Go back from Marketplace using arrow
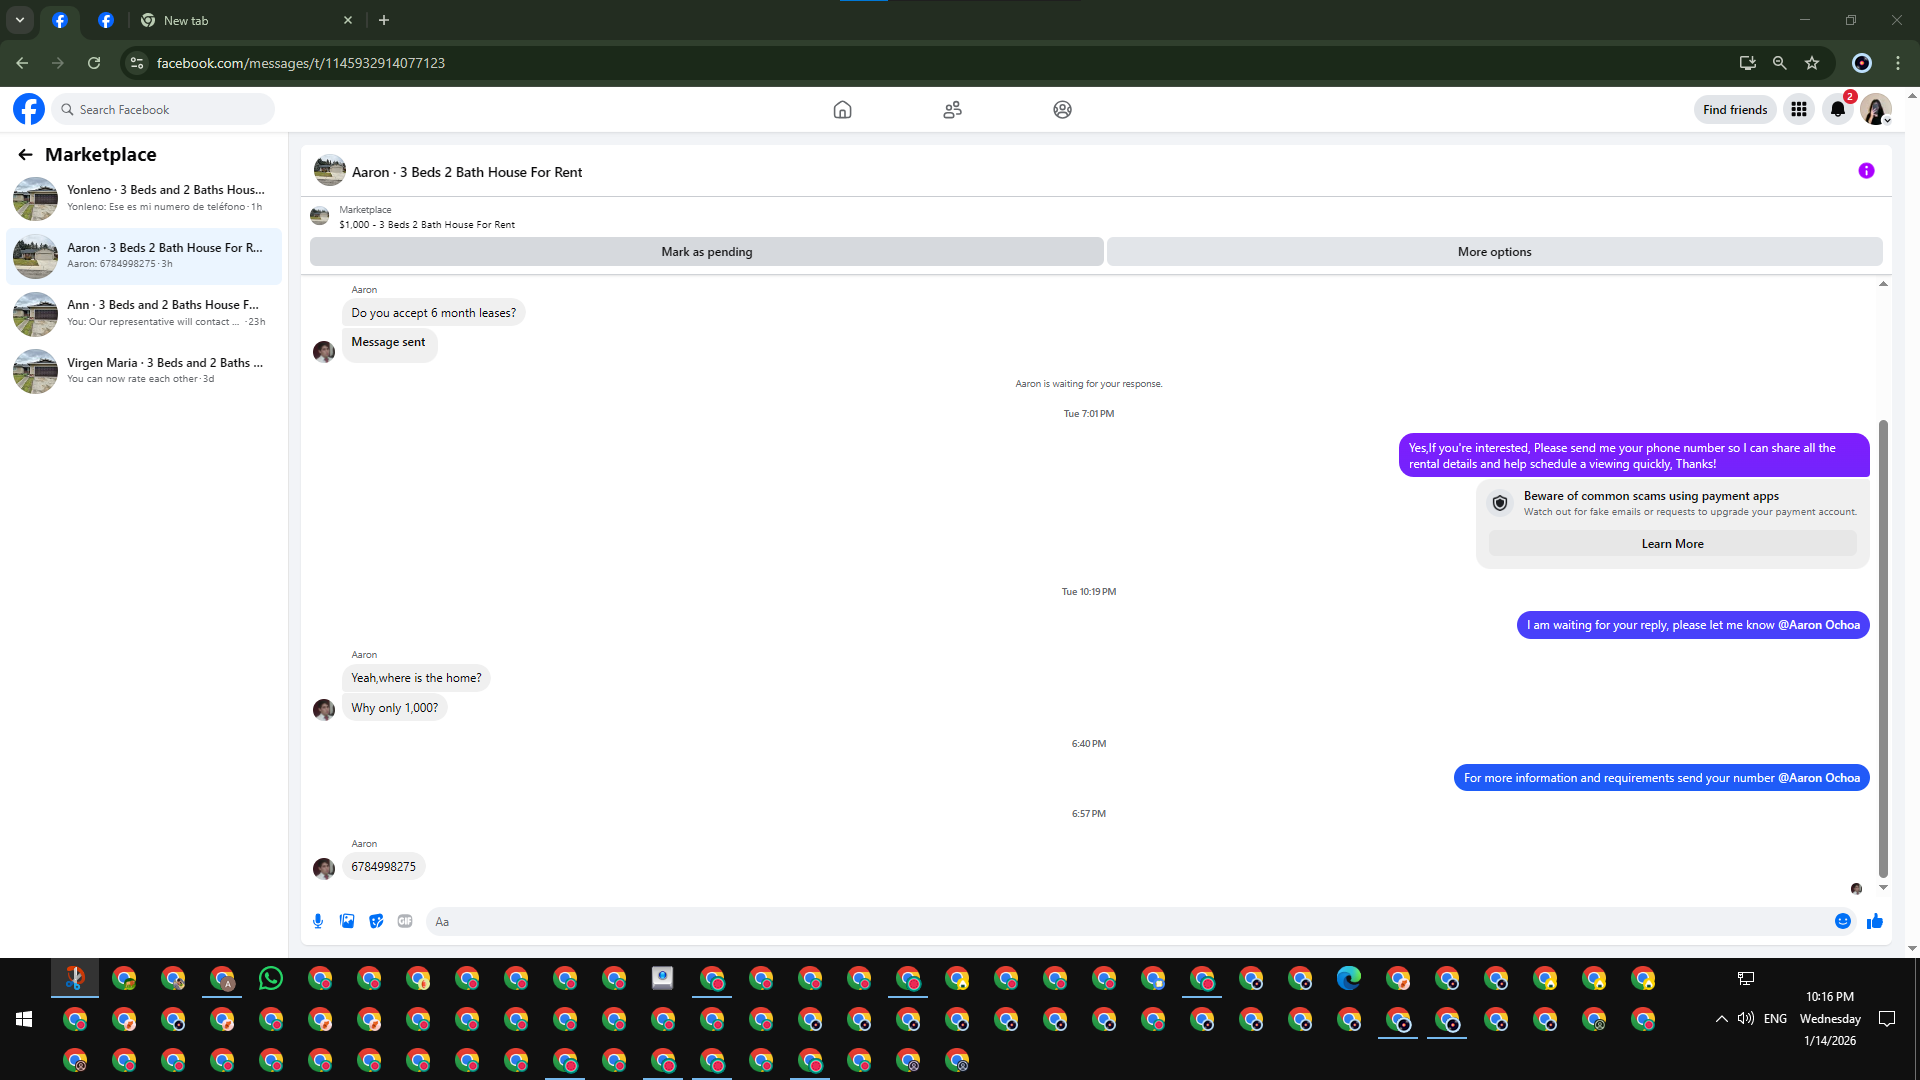 tap(25, 154)
